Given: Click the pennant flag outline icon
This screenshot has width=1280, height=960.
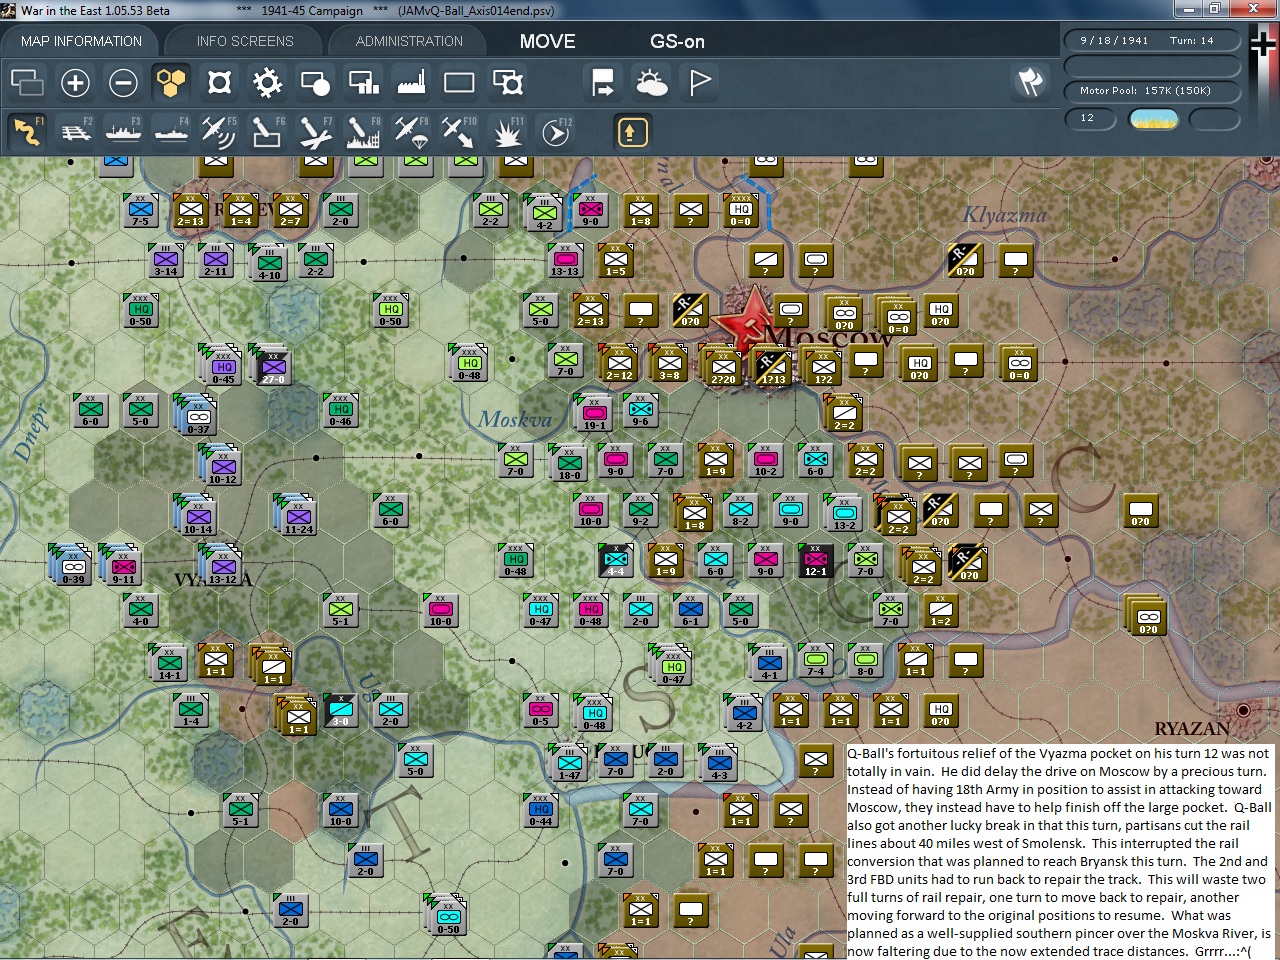Looking at the screenshot, I should [x=700, y=82].
